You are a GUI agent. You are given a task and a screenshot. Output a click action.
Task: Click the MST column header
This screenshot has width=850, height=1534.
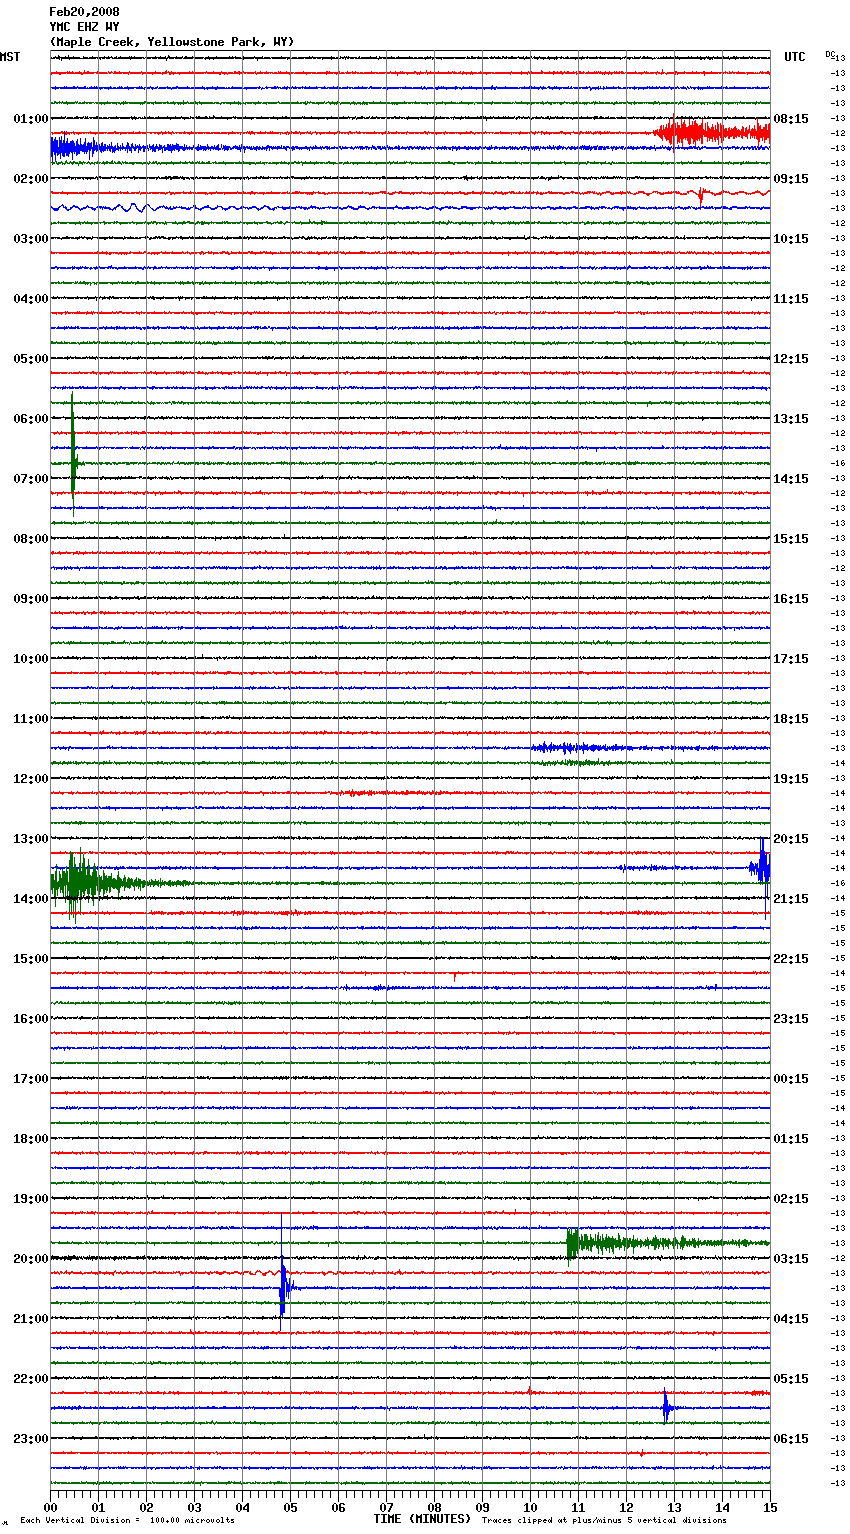10,57
